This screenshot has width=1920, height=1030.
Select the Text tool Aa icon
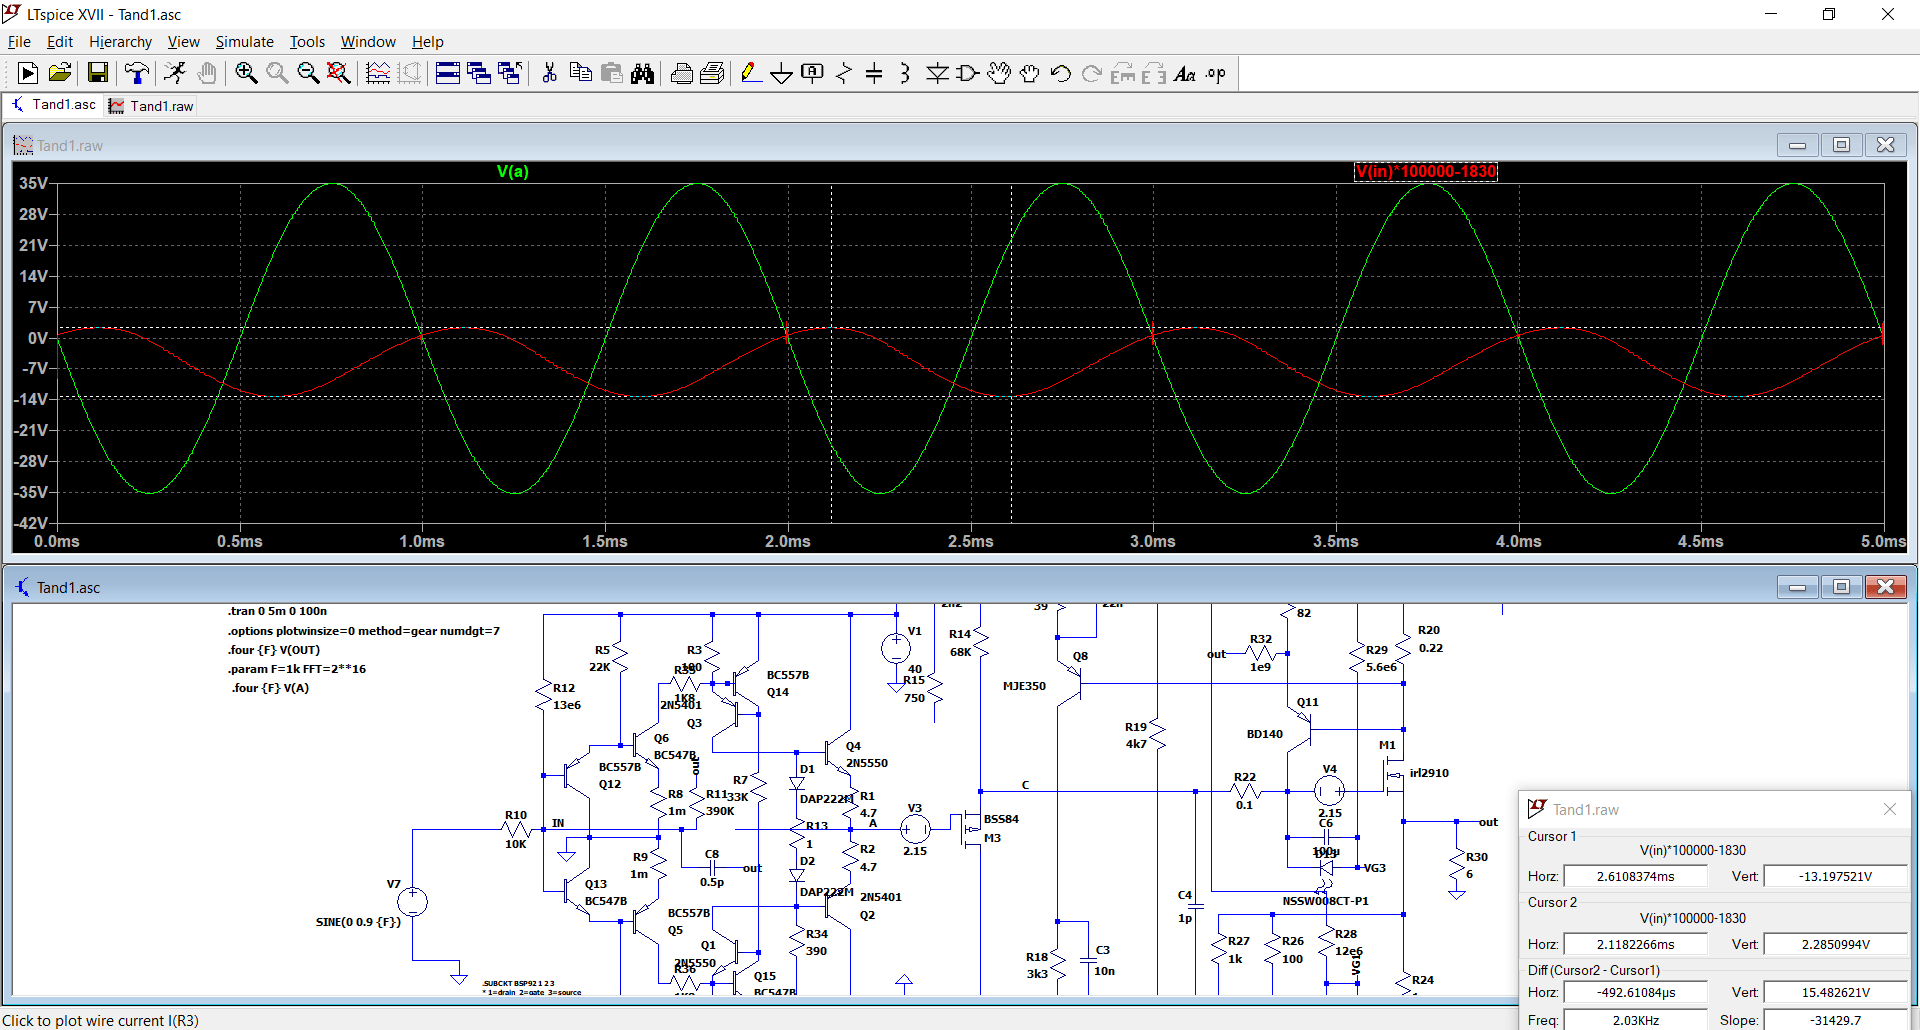tap(1185, 73)
